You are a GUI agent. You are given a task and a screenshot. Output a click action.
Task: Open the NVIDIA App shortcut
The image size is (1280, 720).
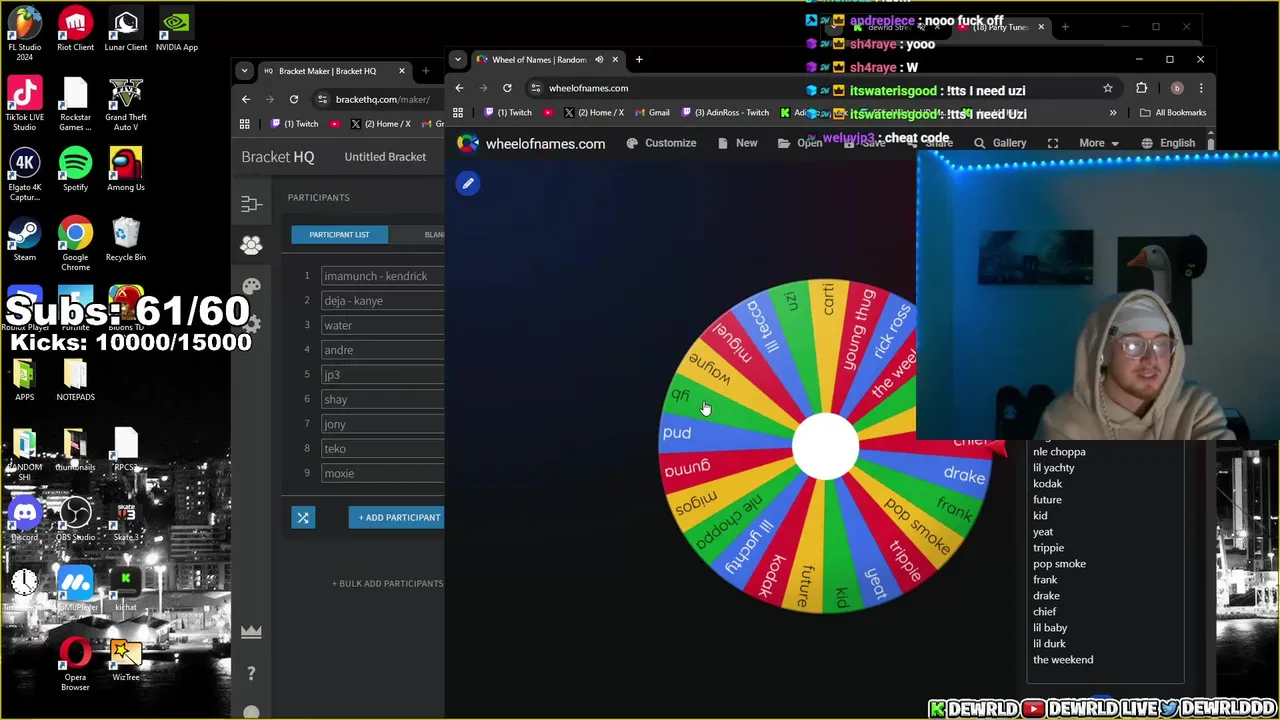tap(176, 30)
